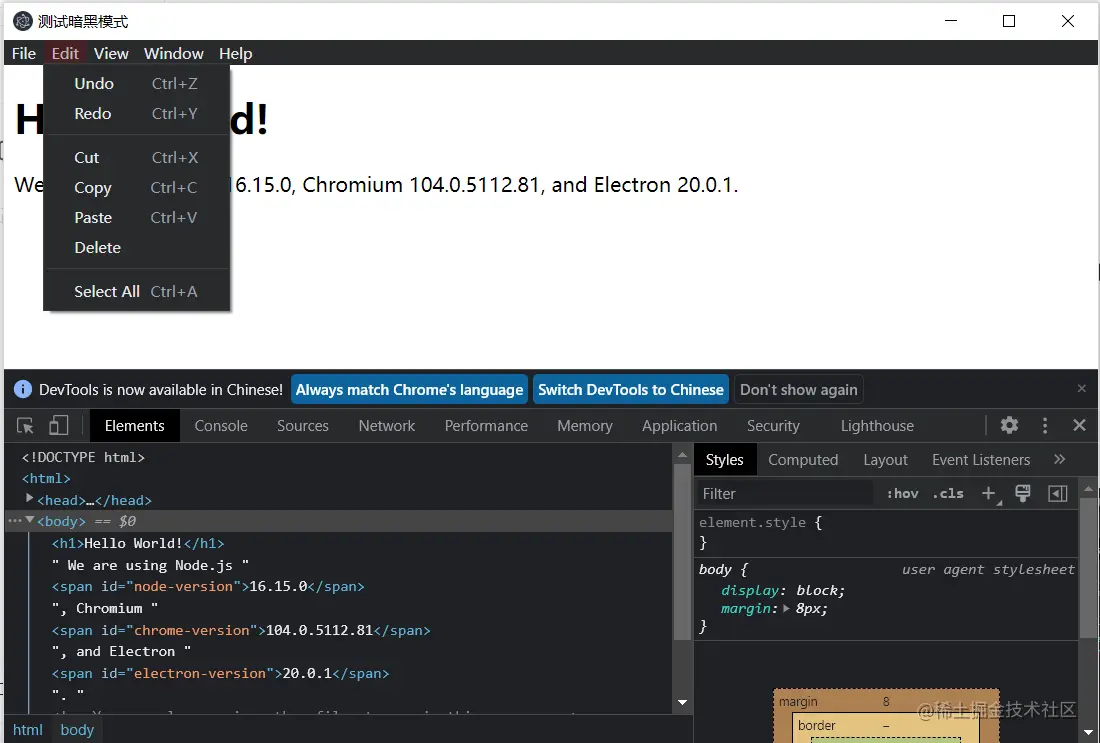Toggle :hov element state button
The width and height of the screenshot is (1100, 743).
(x=902, y=494)
